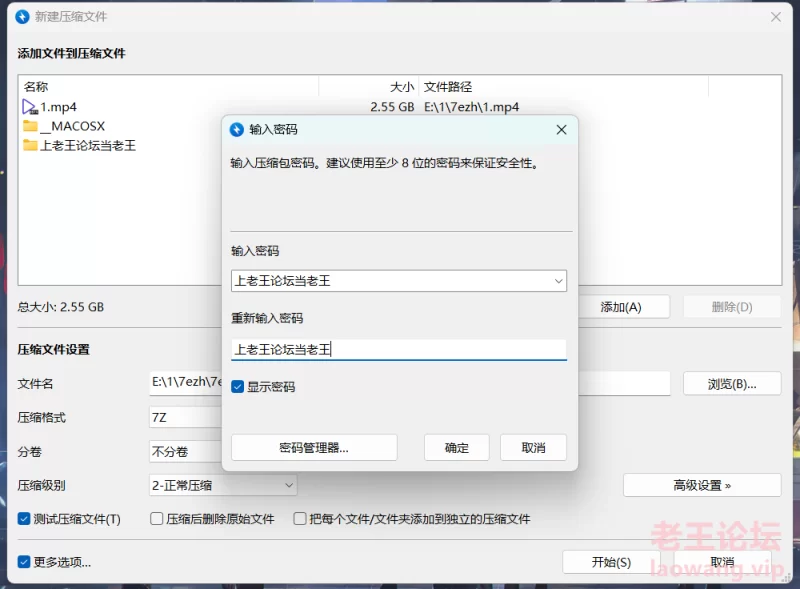Sort by 文件路径 column header
800x589 pixels.
(x=448, y=87)
